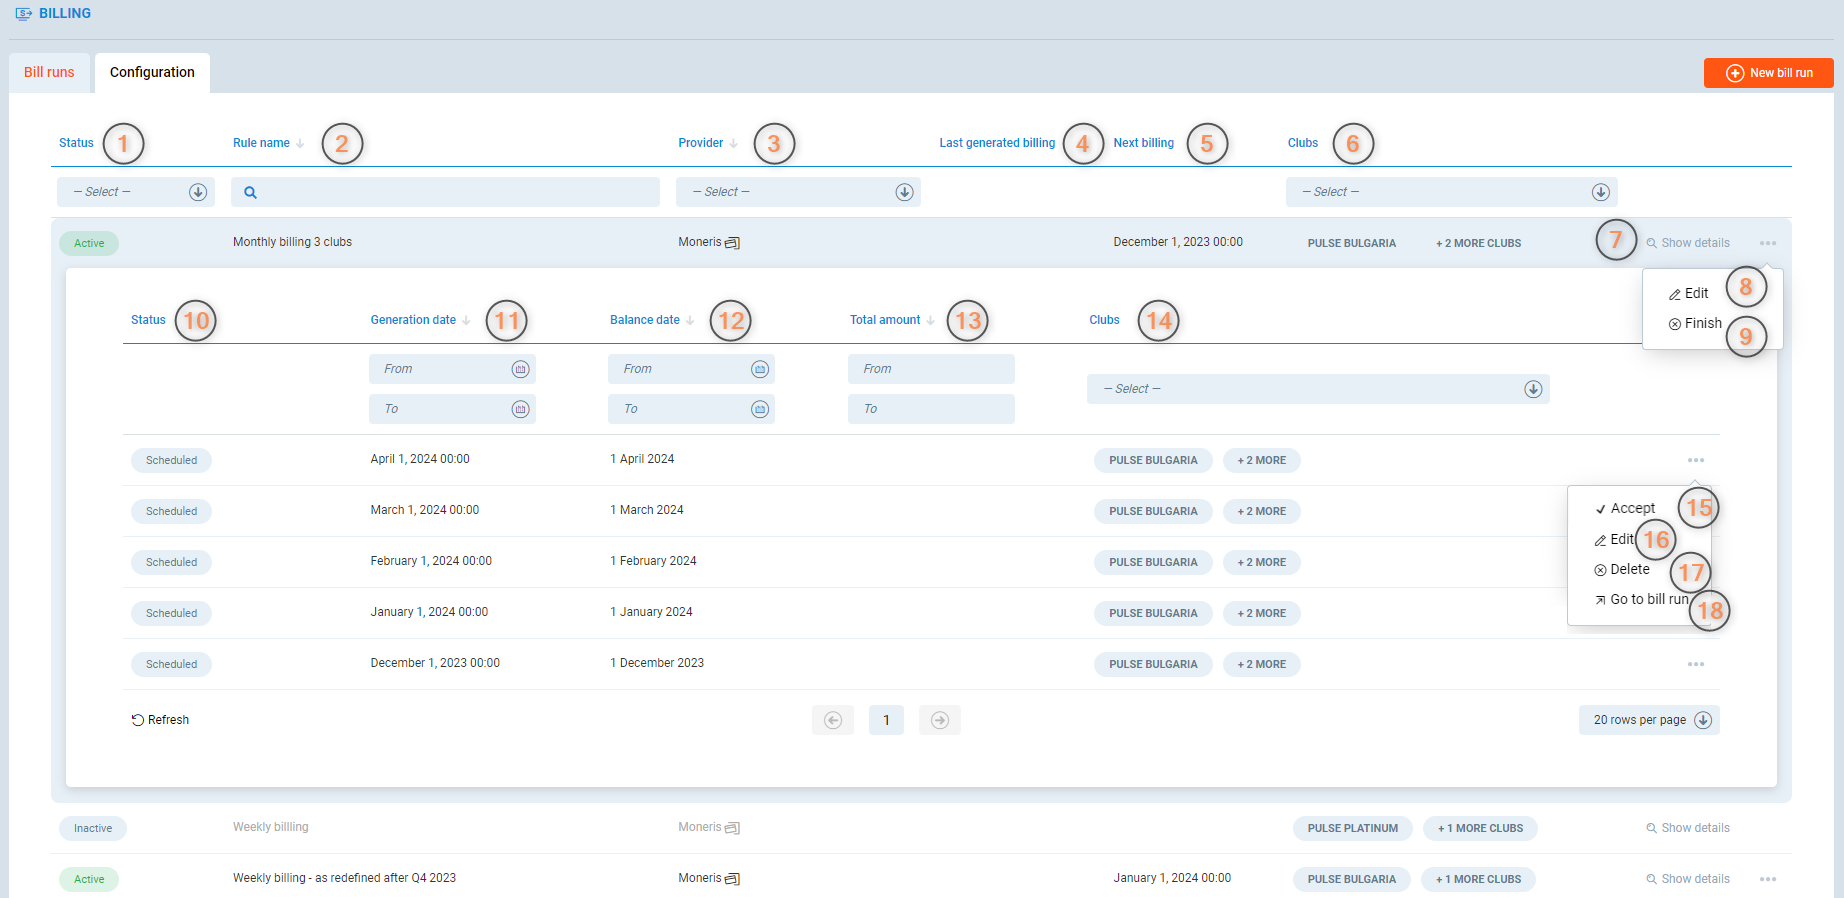Click the previous page arrow in pagination

pyautogui.click(x=832, y=720)
